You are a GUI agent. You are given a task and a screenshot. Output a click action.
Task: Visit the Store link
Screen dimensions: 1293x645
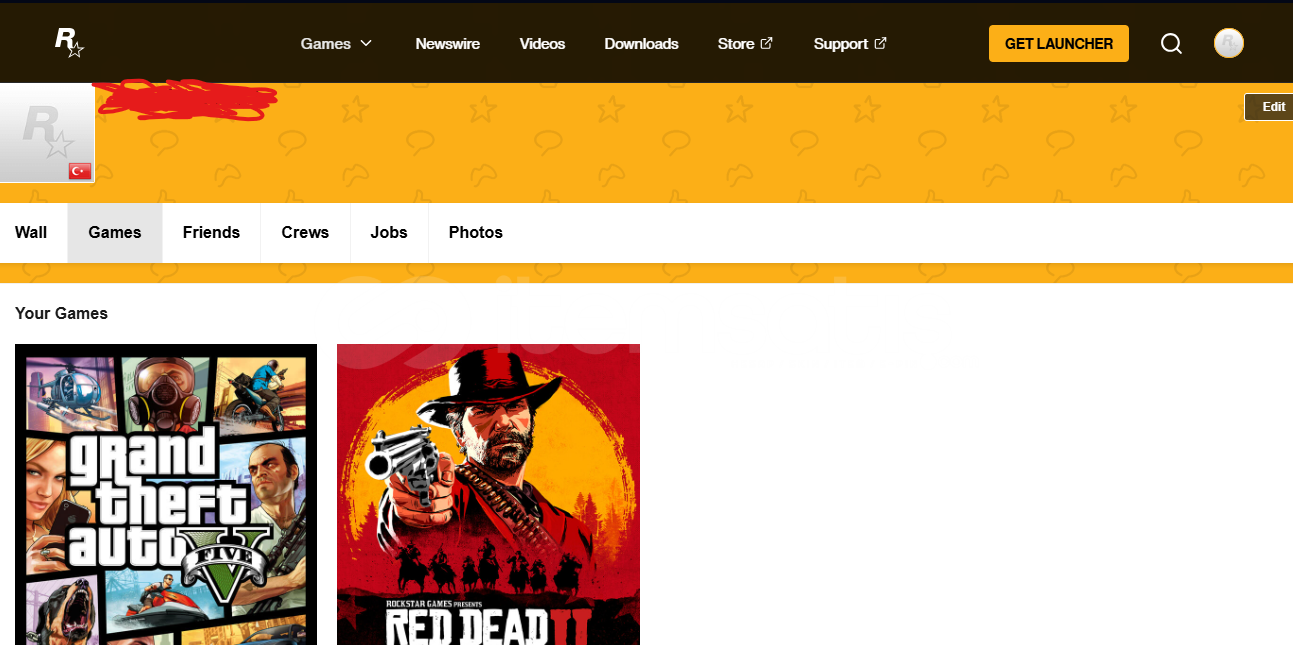[745, 44]
